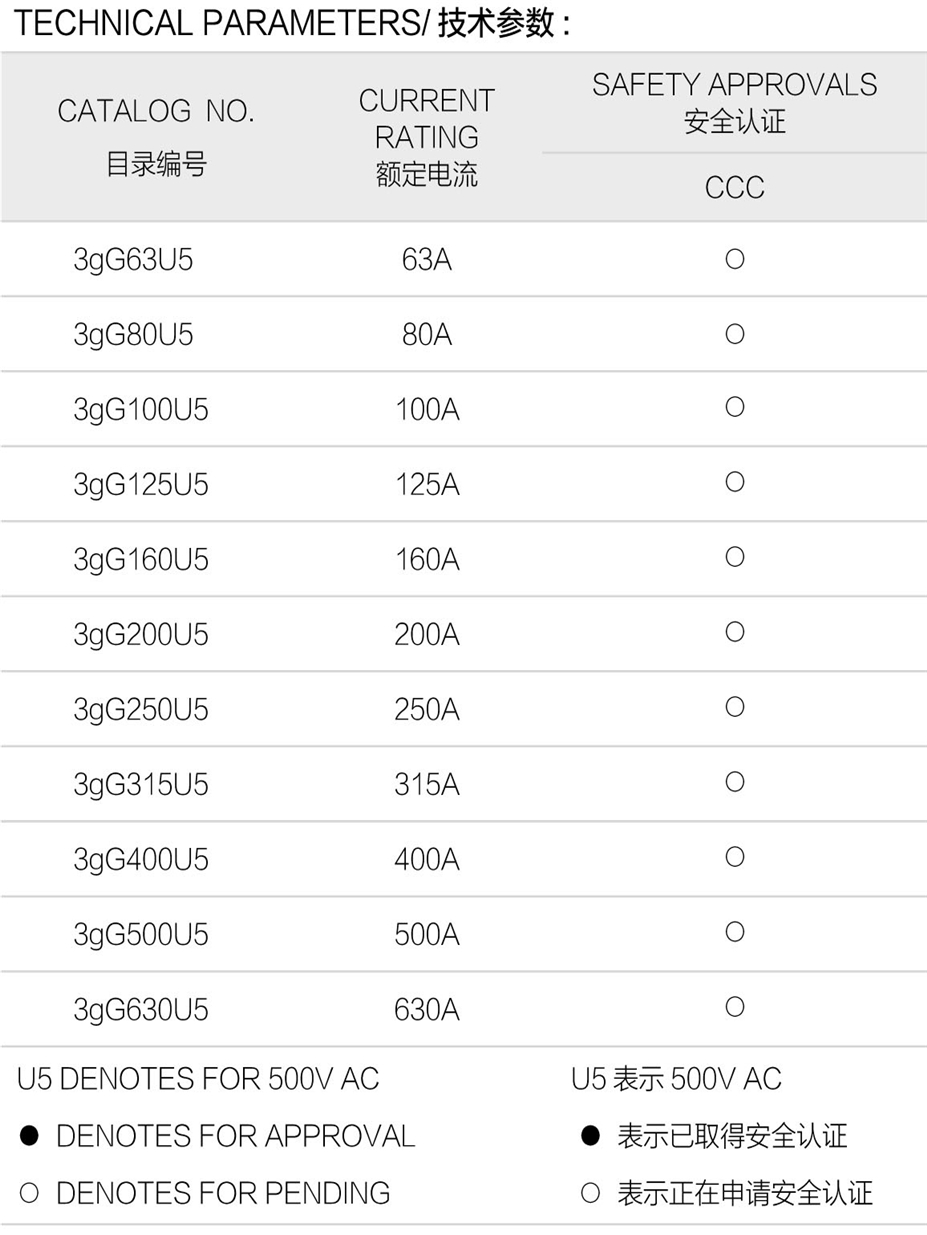The height and width of the screenshot is (1235, 927).
Task: Click the 315A current rating value
Action: 427,784
